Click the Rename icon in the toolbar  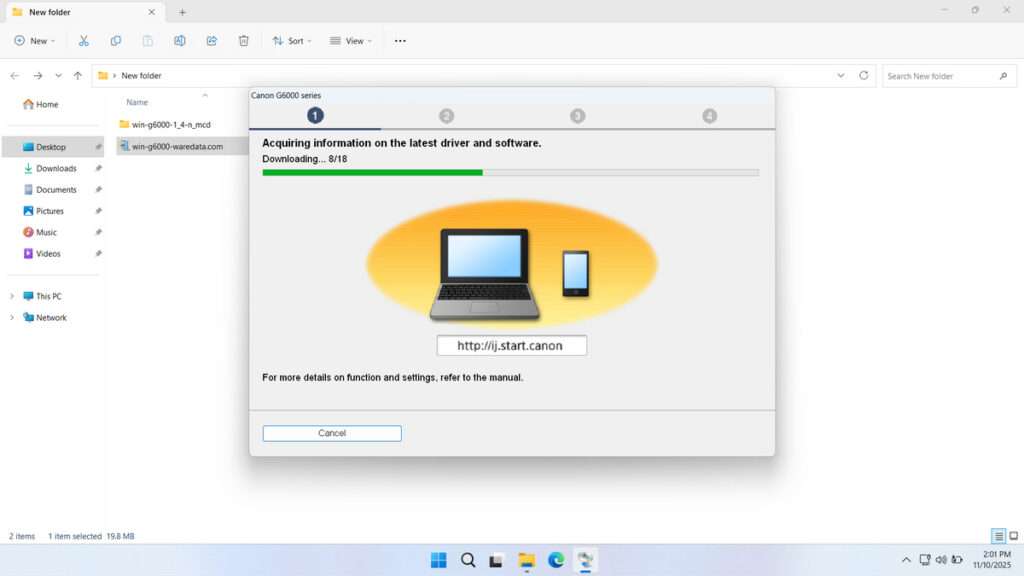(180, 40)
